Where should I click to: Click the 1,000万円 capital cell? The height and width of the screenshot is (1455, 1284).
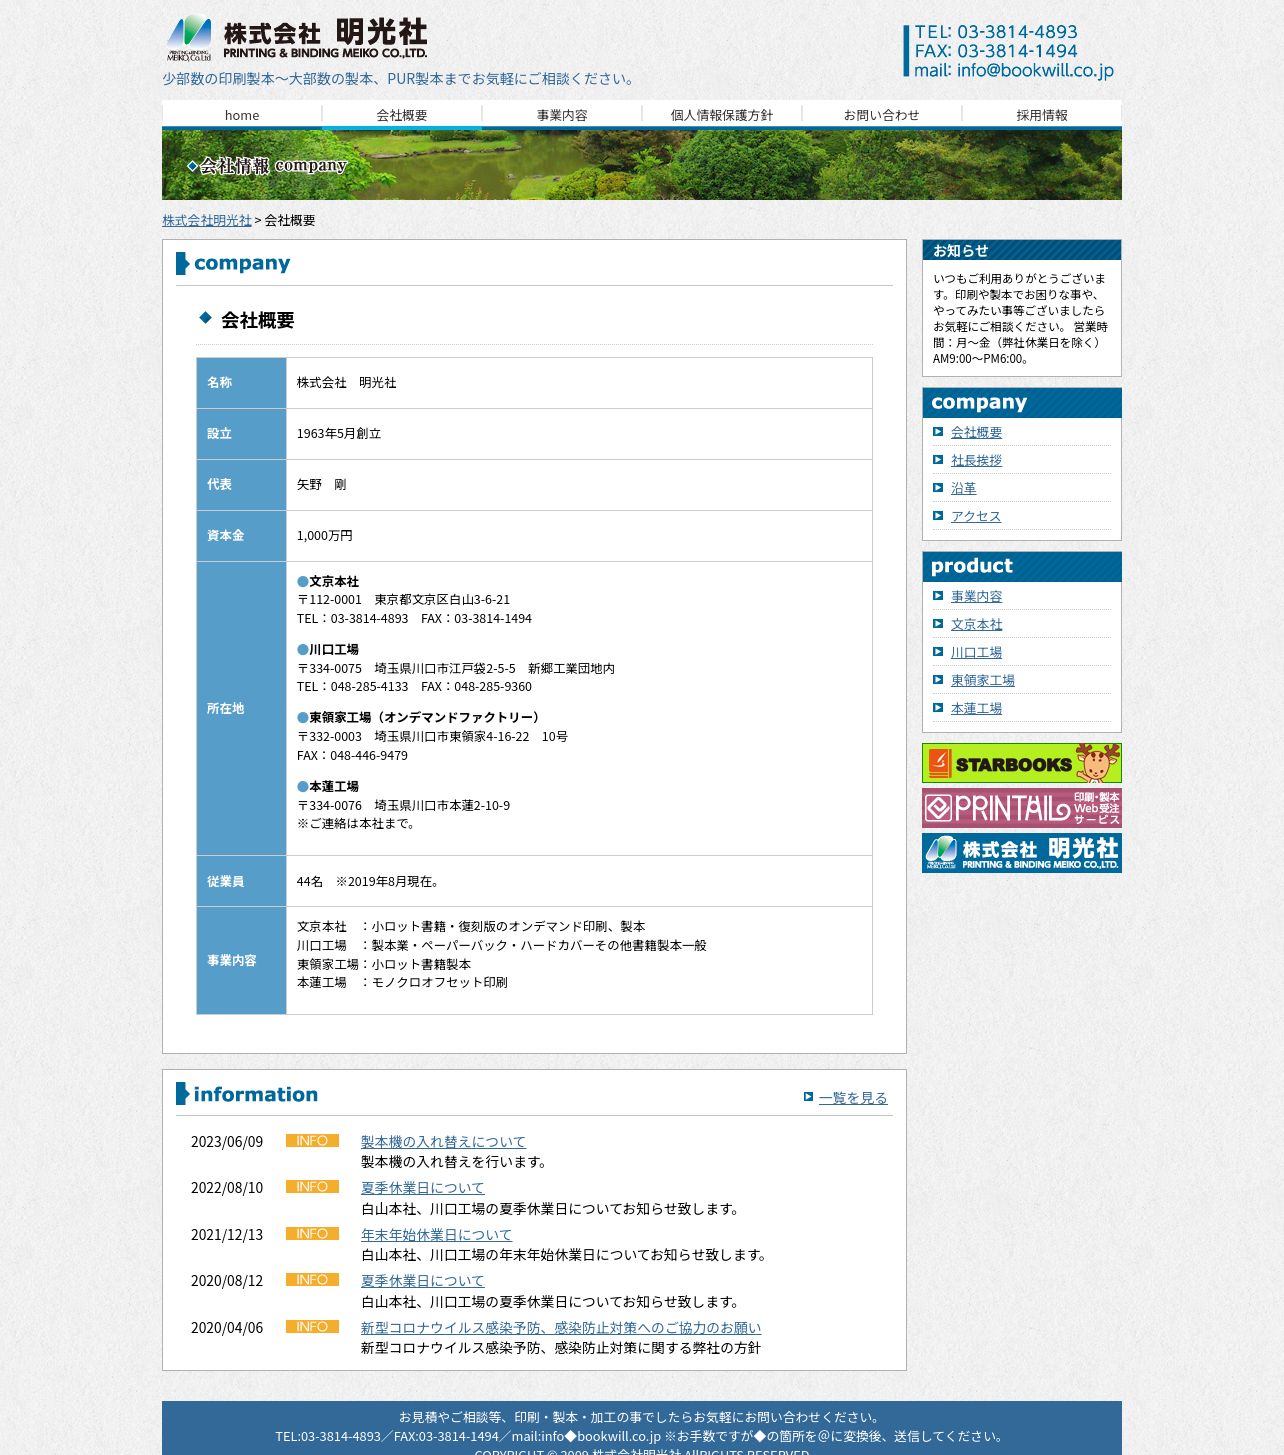coord(579,536)
